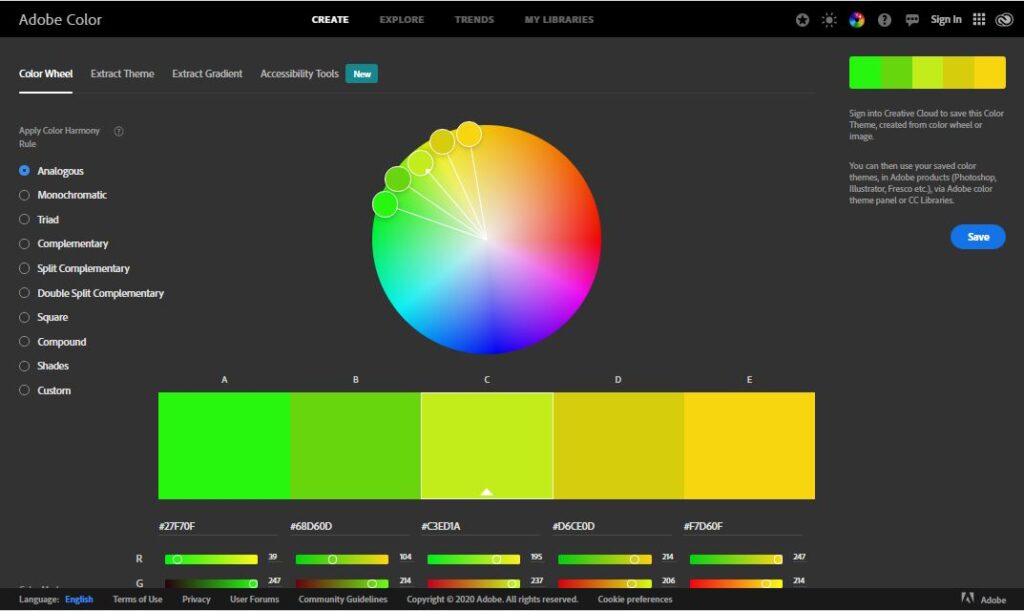
Task: Click the star icon in top bar
Action: [802, 20]
